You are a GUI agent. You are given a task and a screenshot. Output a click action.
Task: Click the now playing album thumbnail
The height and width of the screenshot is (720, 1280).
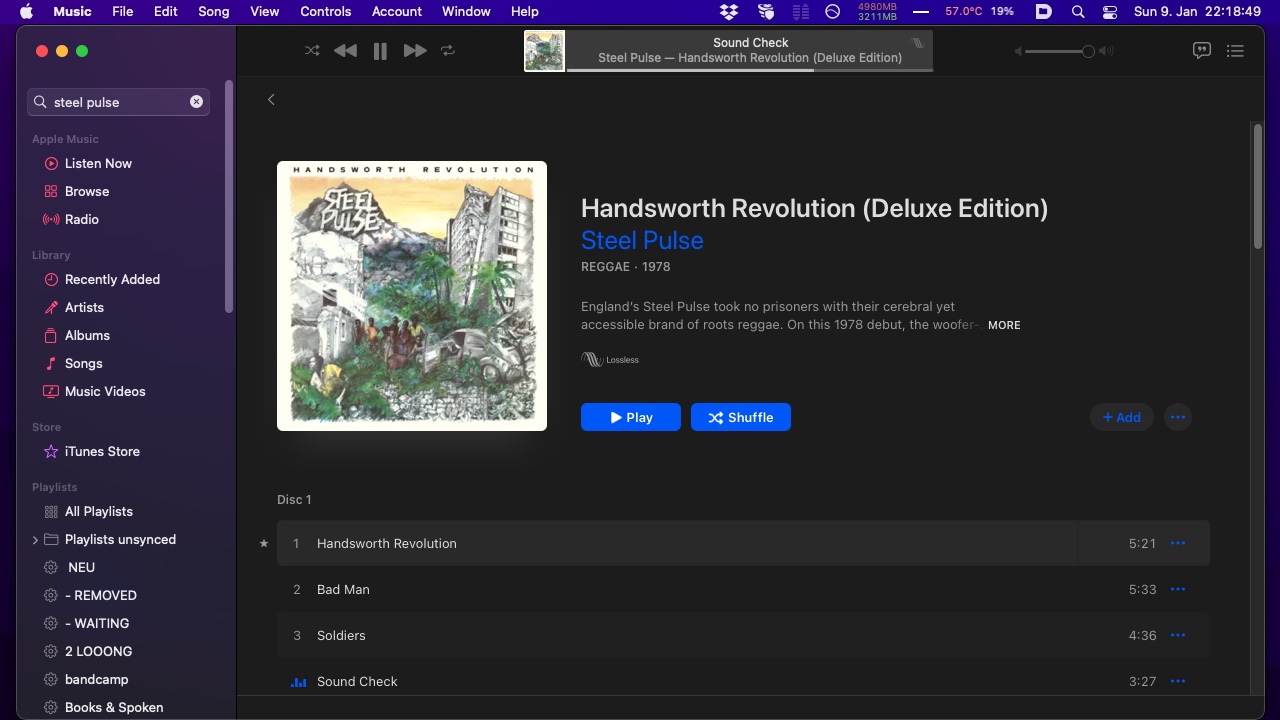point(544,50)
